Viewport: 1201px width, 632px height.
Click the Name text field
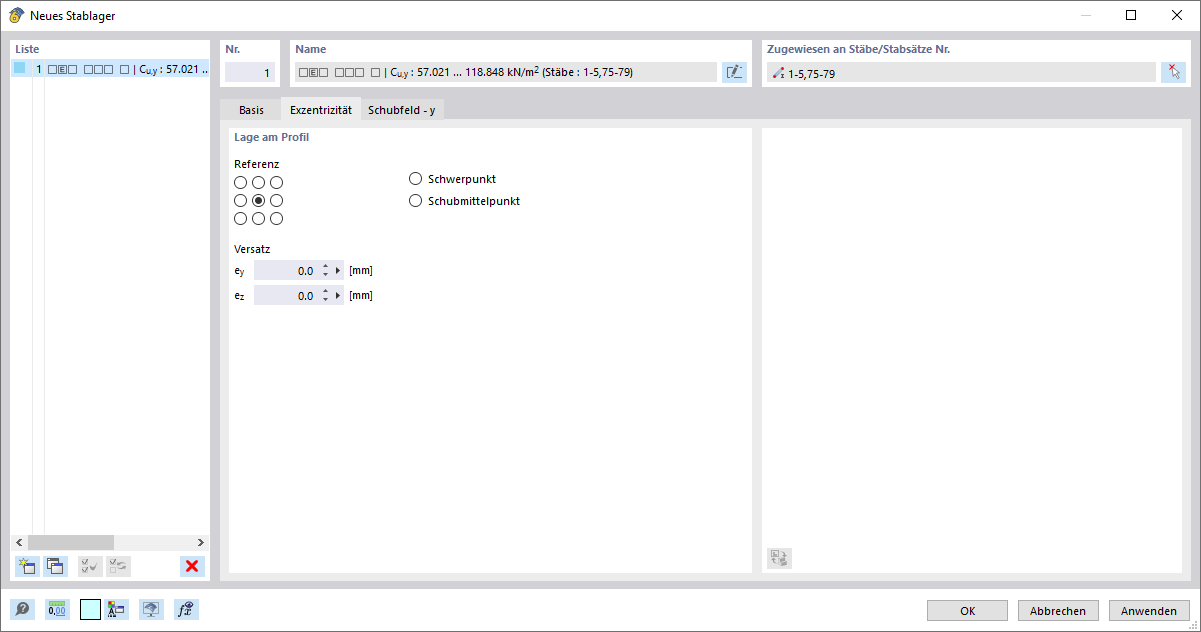pyautogui.click(x=505, y=72)
